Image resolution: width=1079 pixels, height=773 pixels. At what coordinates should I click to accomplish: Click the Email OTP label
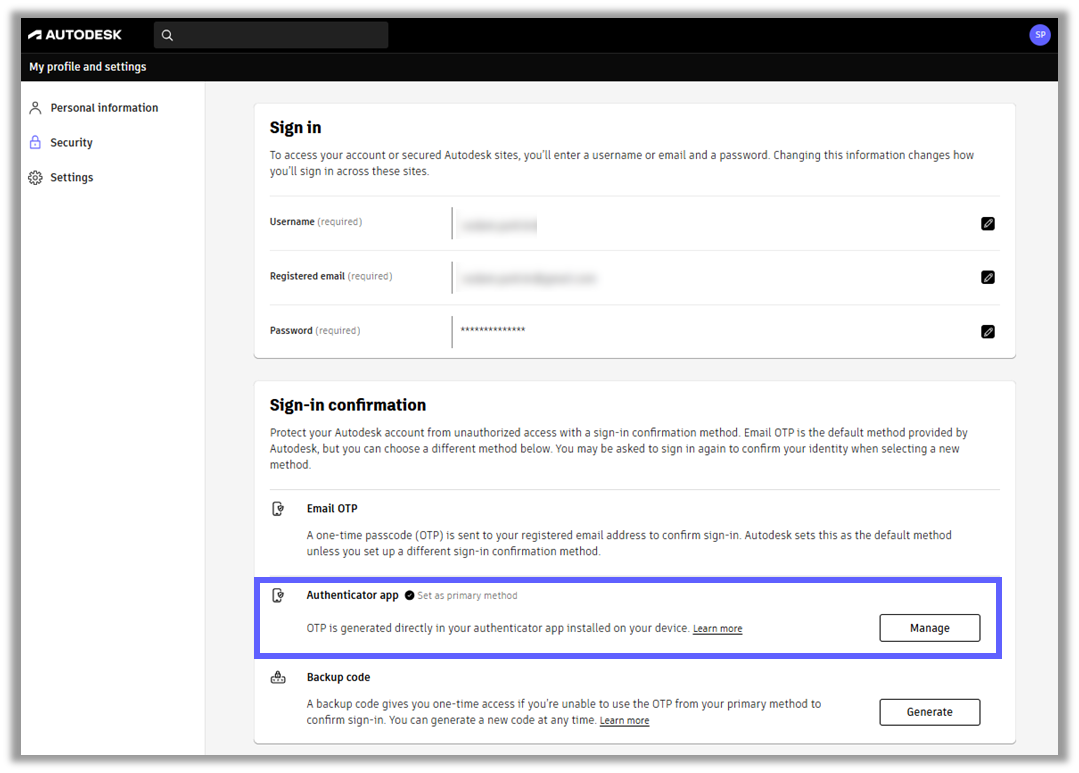tap(332, 509)
